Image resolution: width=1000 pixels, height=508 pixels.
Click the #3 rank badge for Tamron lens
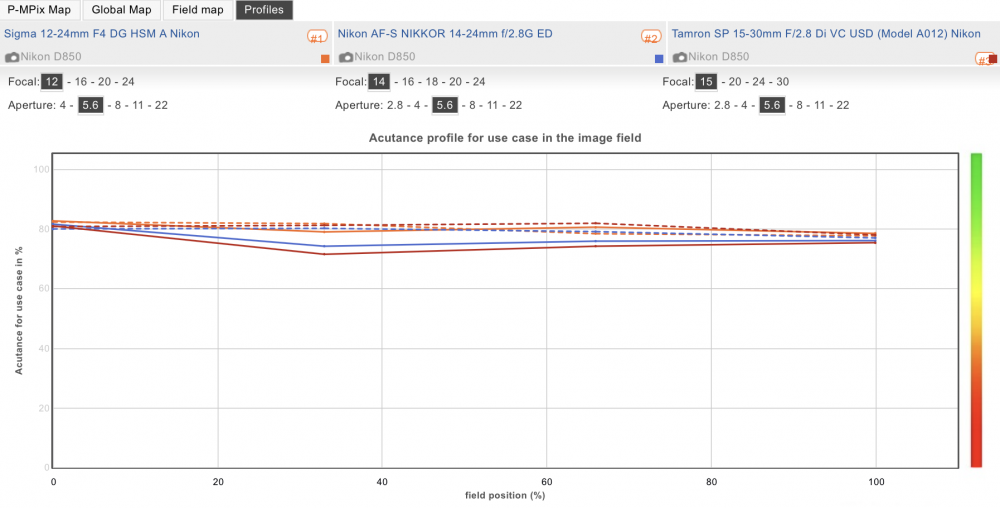[983, 60]
